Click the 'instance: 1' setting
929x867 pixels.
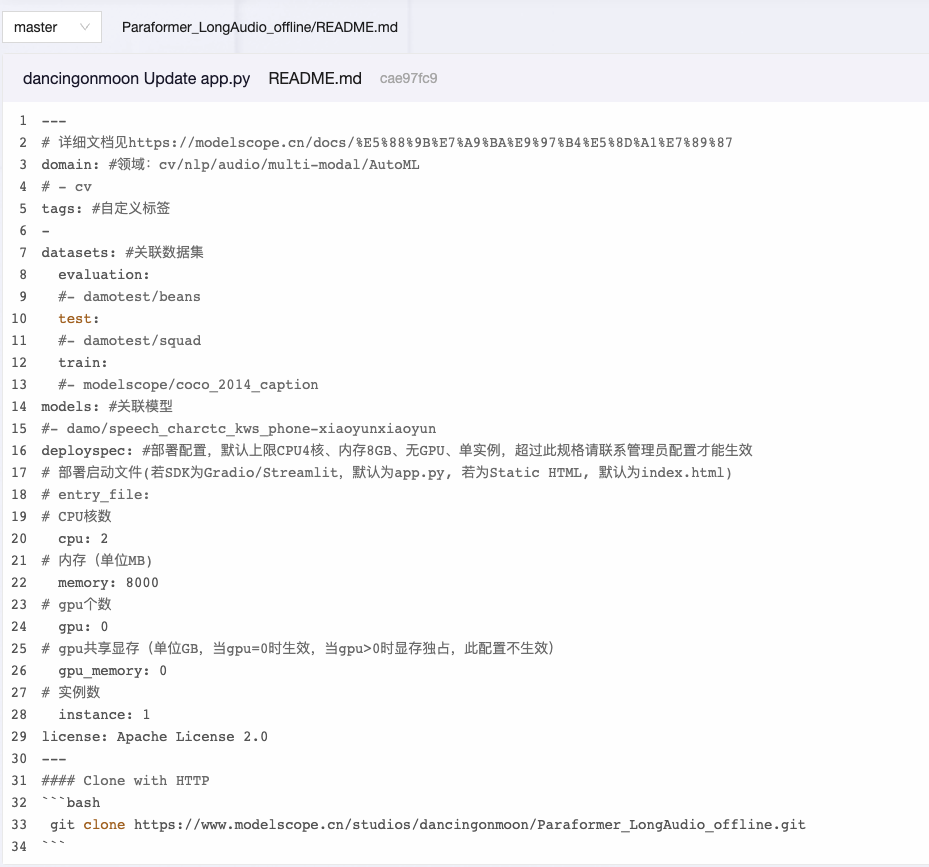tap(104, 715)
